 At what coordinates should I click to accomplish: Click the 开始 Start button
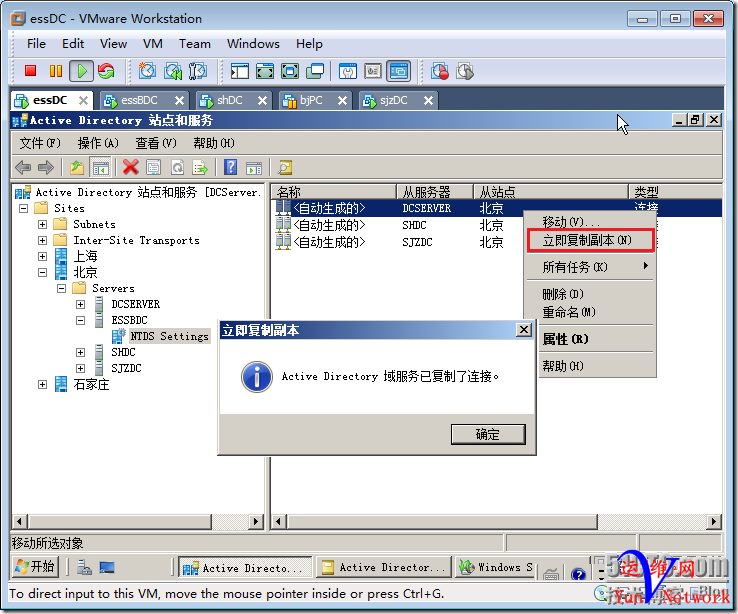[34, 566]
